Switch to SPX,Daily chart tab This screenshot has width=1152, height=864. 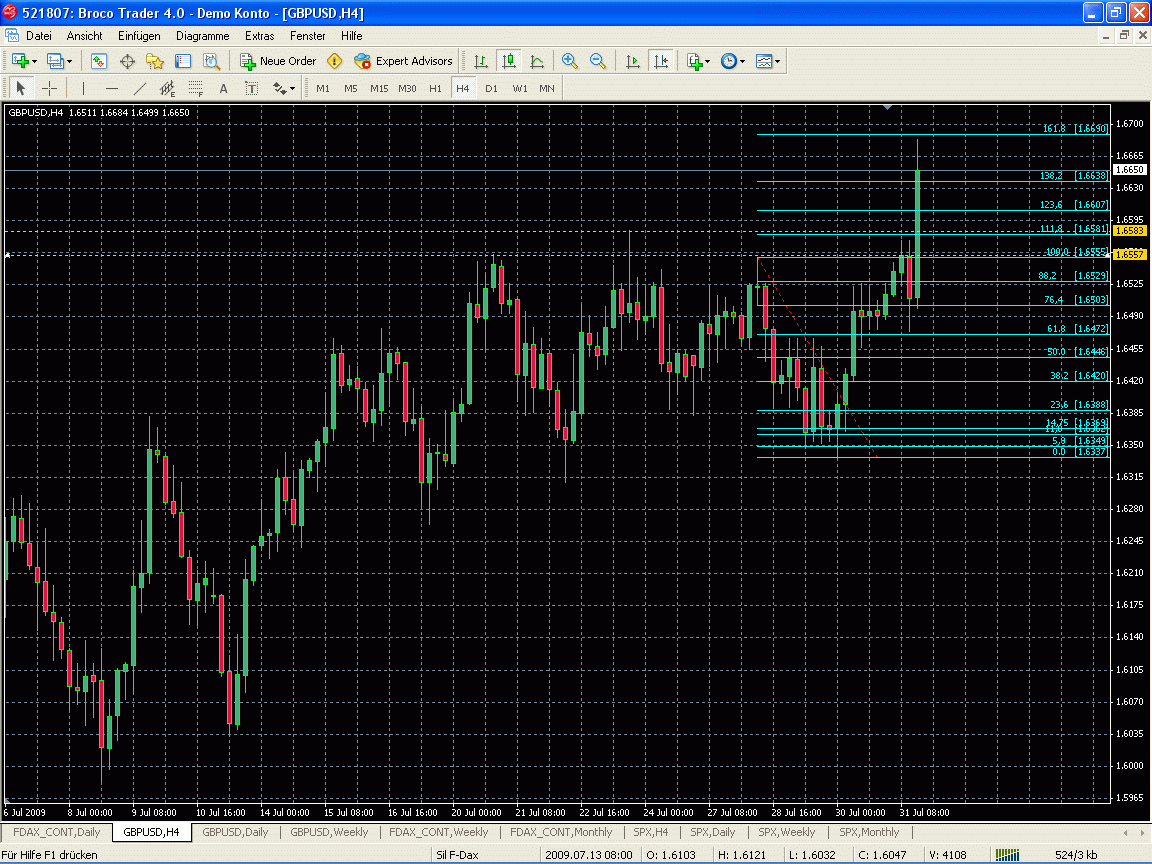(713, 832)
